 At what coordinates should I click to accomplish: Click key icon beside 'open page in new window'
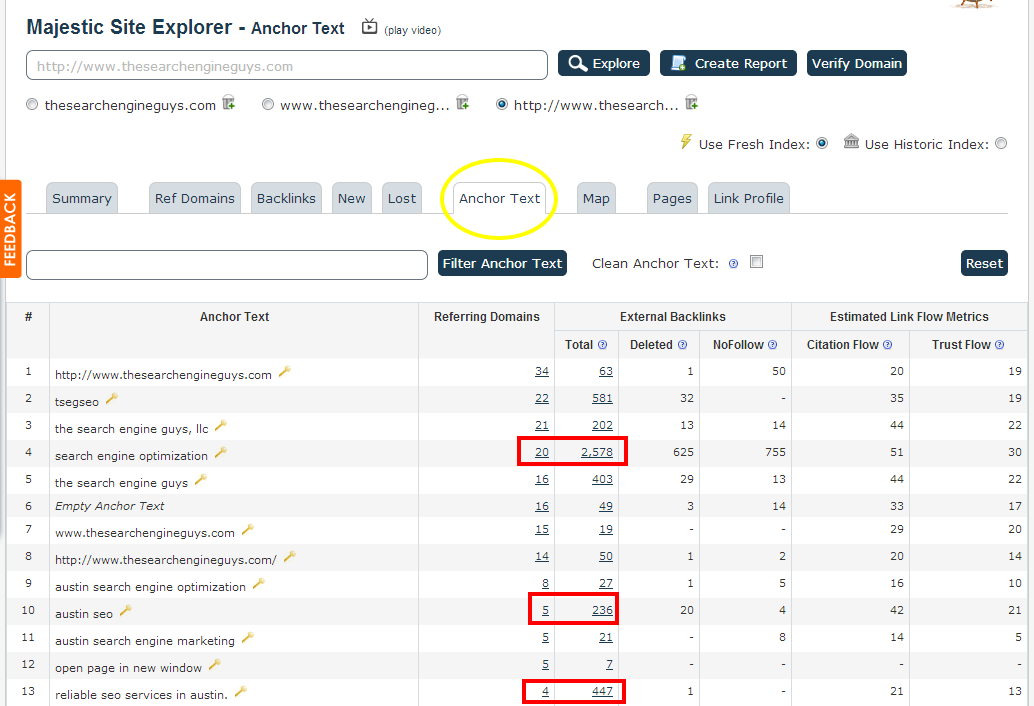click(x=215, y=664)
